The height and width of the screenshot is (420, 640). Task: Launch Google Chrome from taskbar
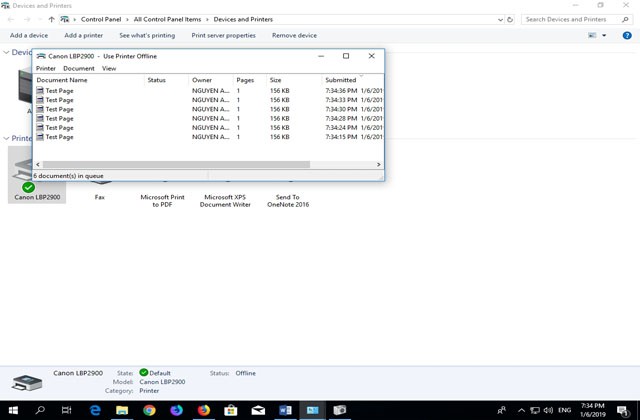click(x=149, y=410)
